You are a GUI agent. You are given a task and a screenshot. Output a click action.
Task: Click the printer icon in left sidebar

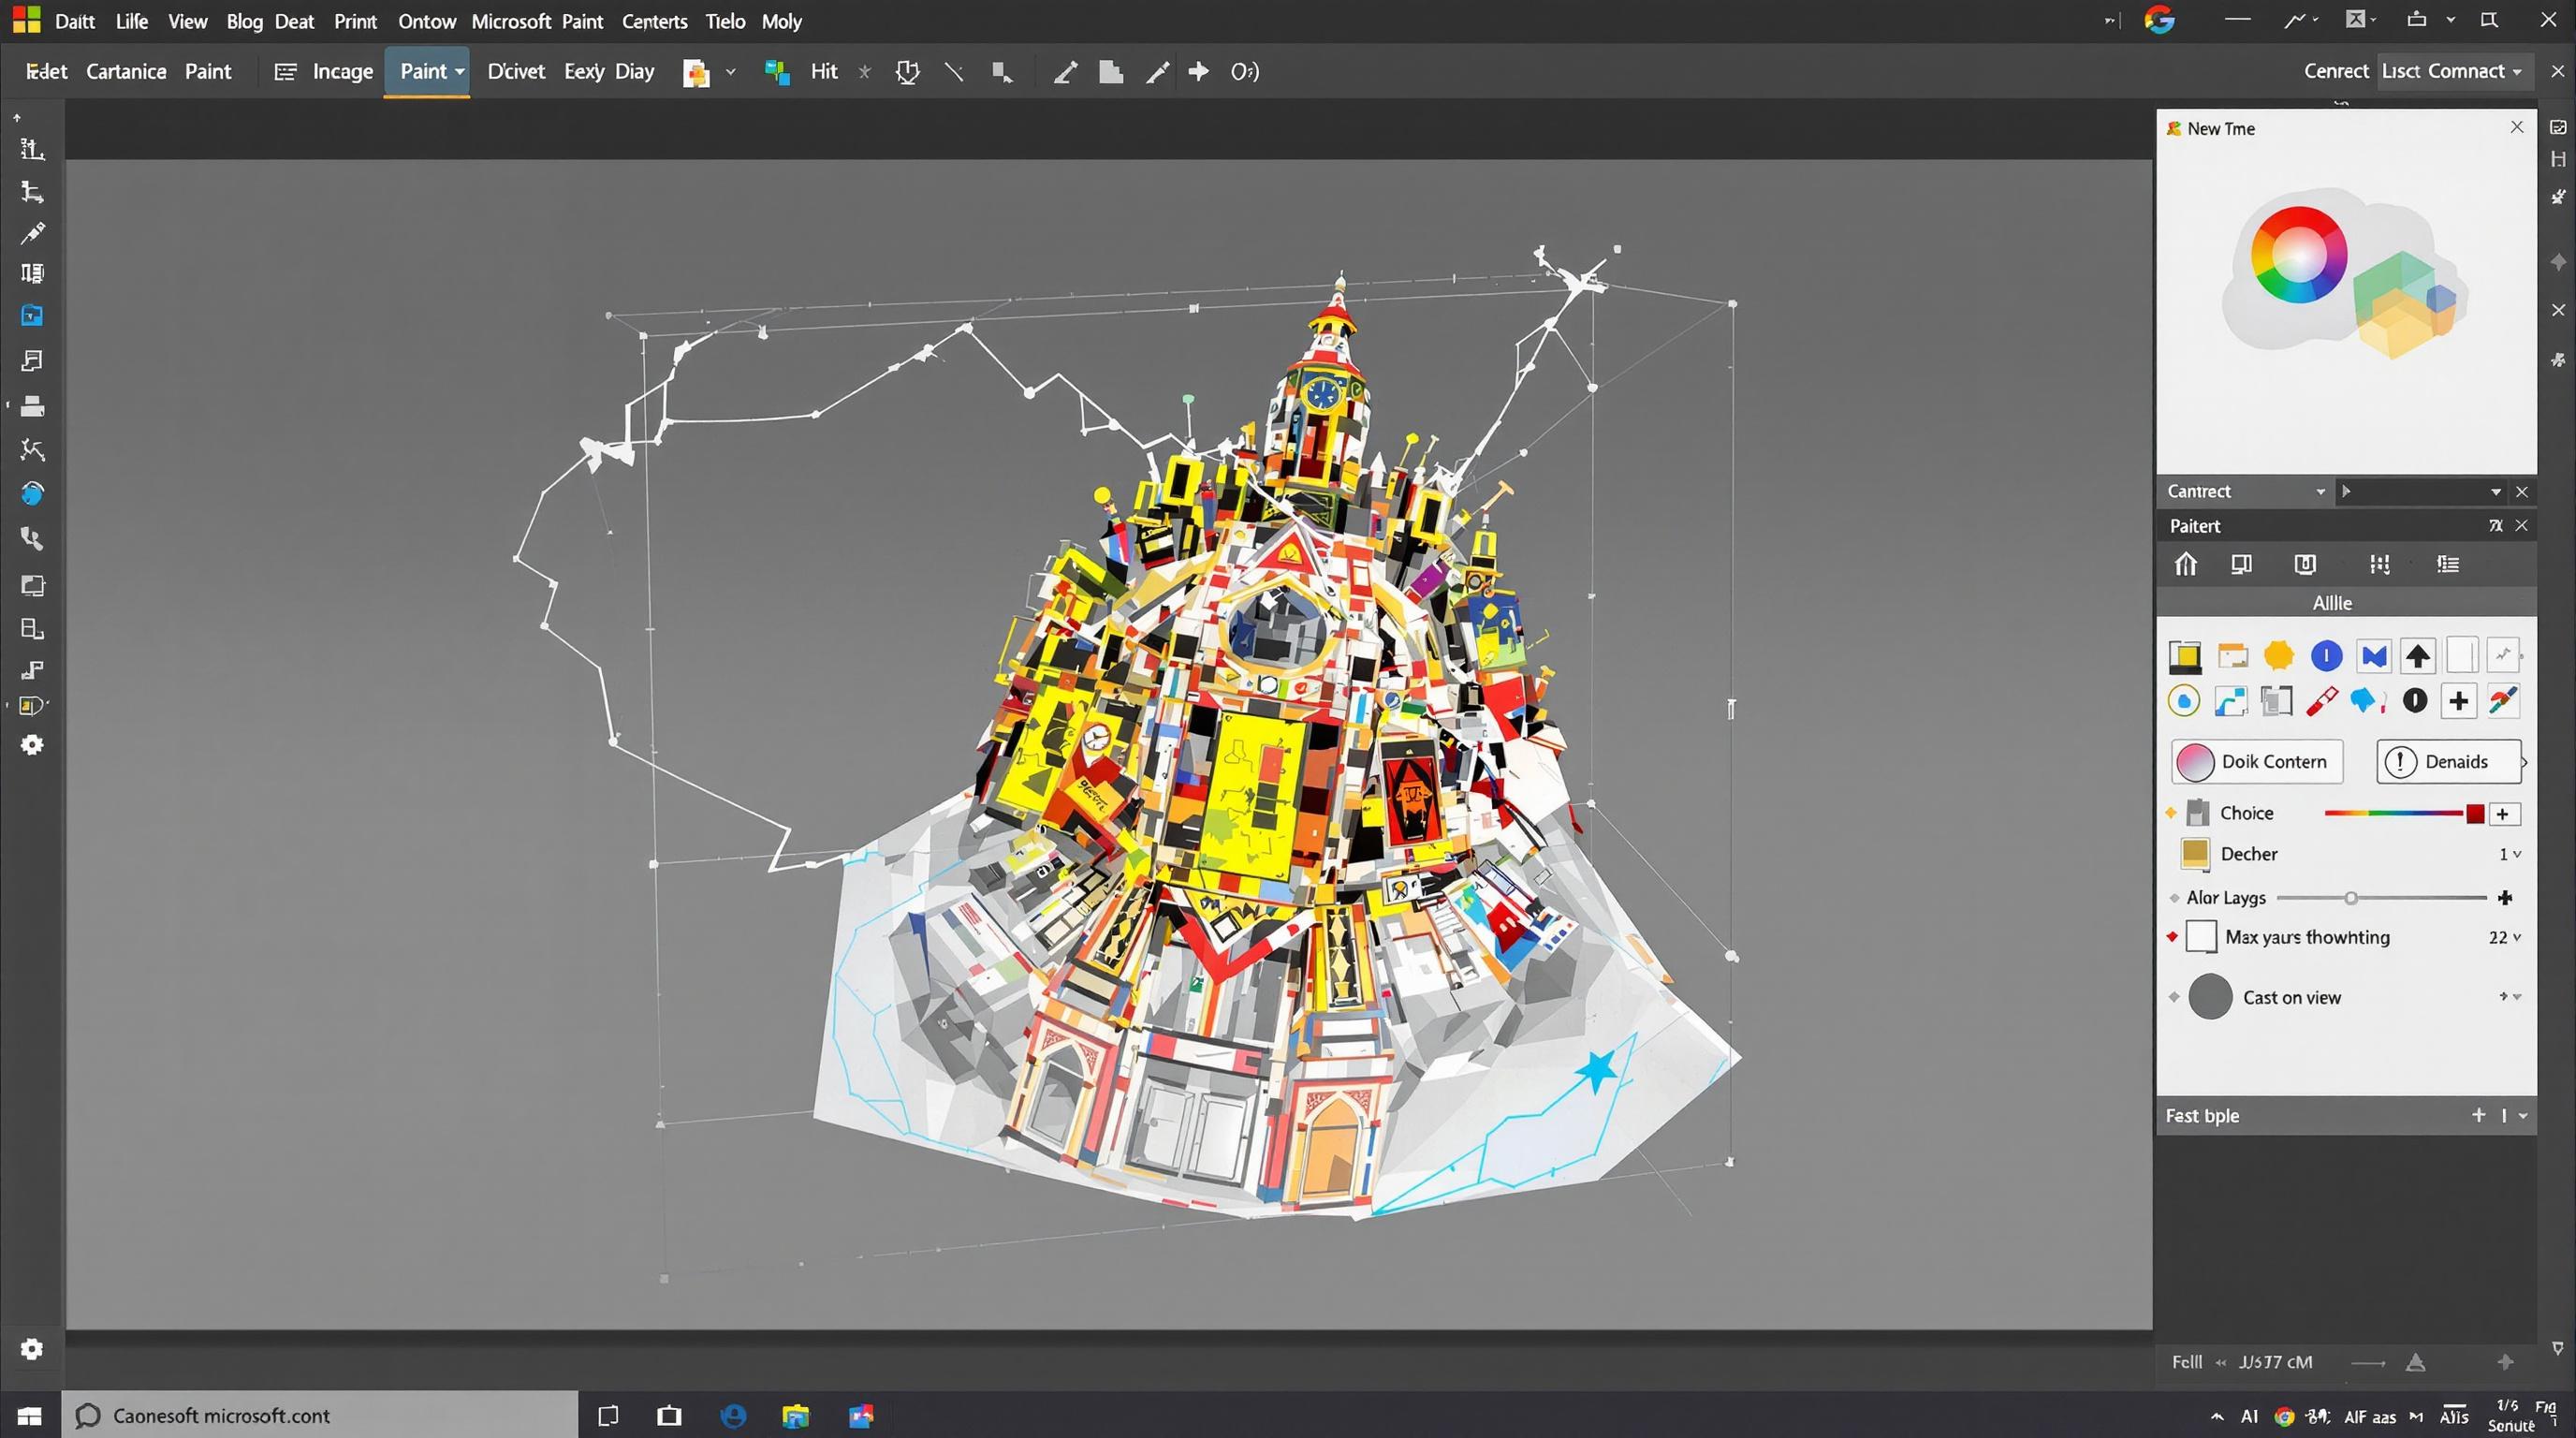click(x=33, y=406)
